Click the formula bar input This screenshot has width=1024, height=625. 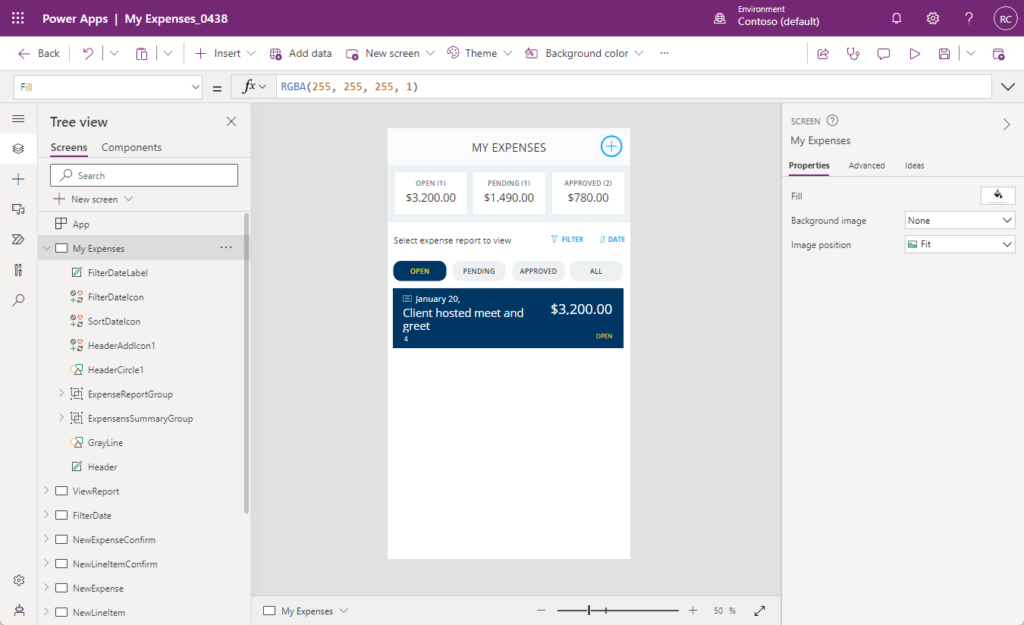[x=633, y=87]
